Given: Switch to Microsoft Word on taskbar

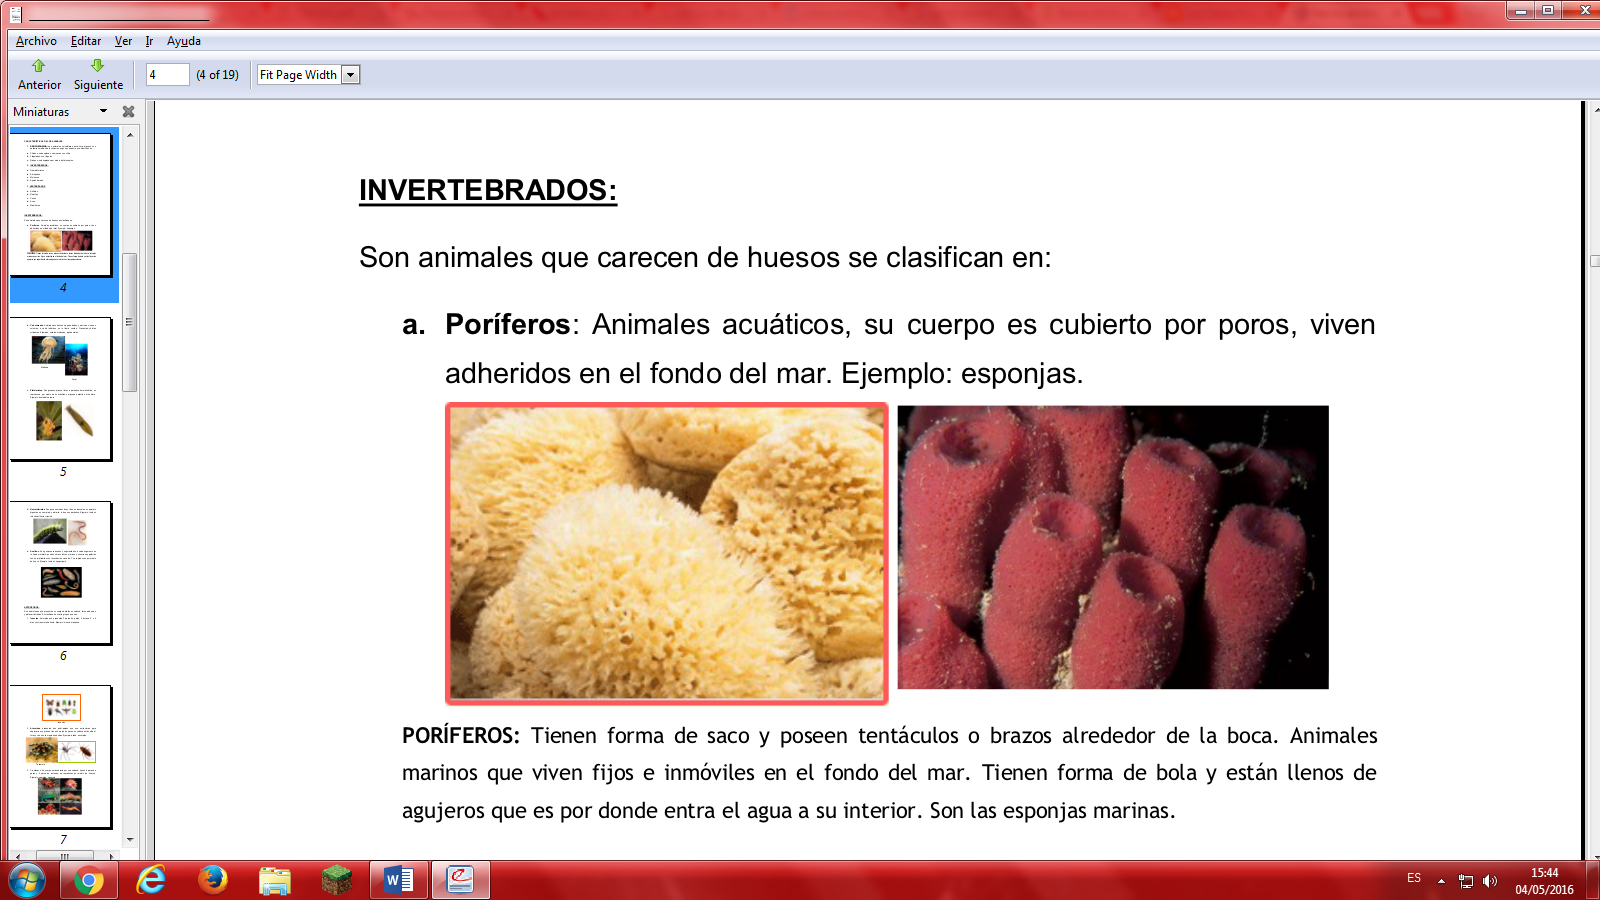Looking at the screenshot, I should click(399, 881).
